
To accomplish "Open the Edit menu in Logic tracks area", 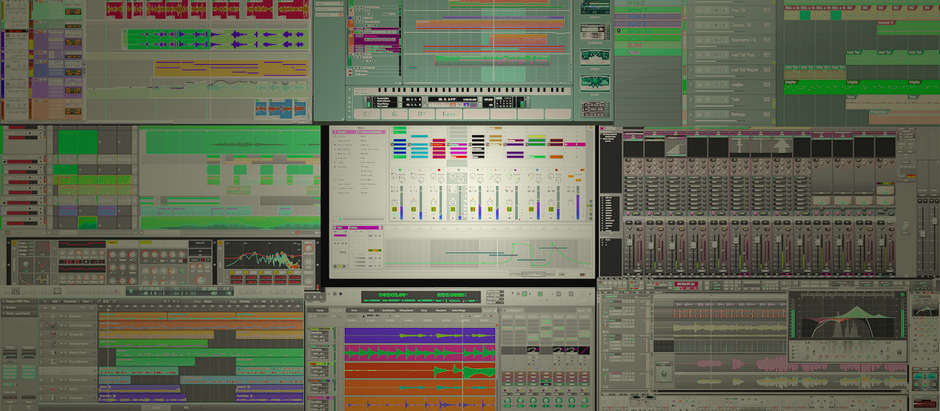I will 56,301.
